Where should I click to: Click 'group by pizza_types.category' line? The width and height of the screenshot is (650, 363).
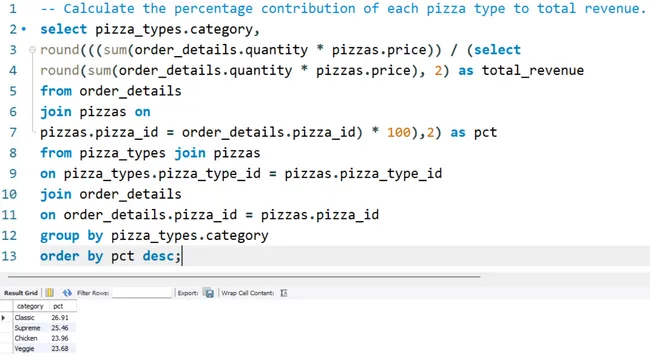[x=154, y=236]
